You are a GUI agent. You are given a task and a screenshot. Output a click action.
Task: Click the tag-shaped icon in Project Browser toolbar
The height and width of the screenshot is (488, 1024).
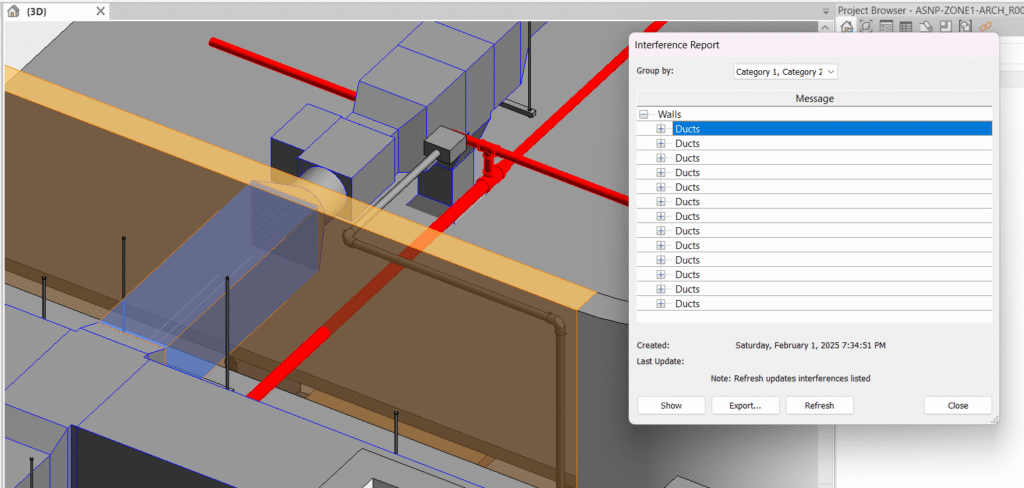point(924,27)
